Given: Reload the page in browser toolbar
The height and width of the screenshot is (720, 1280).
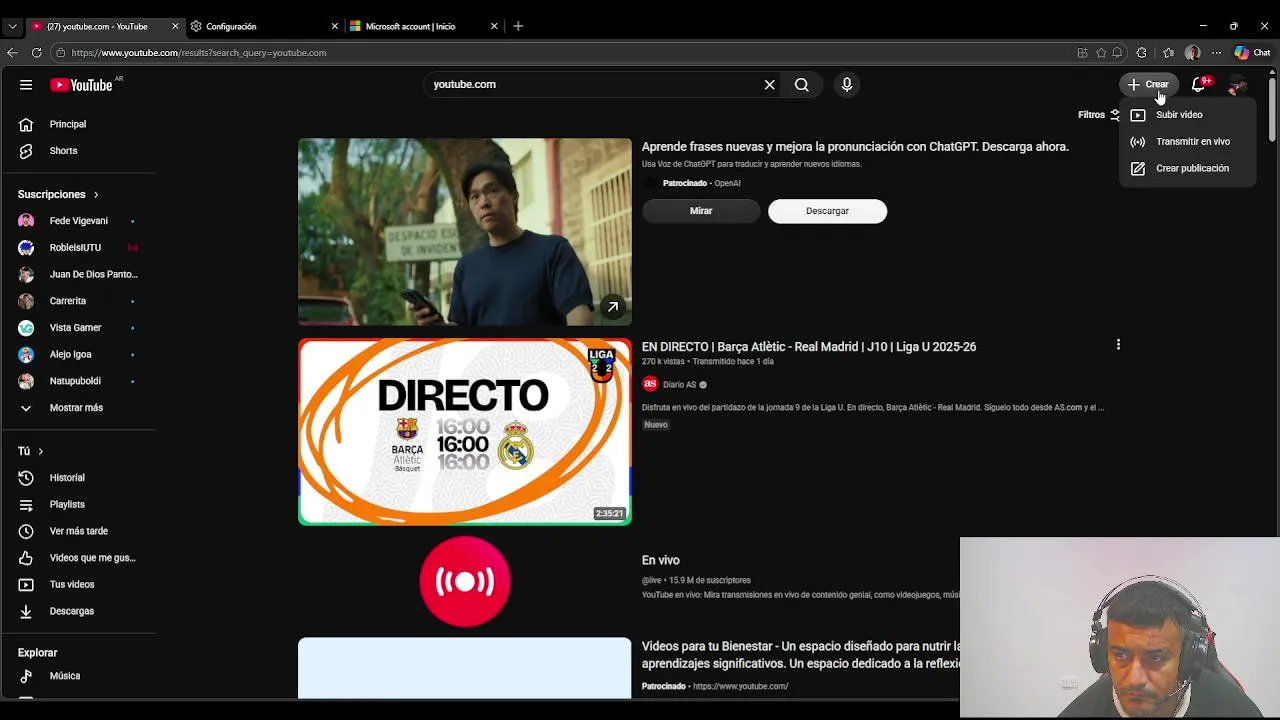Looking at the screenshot, I should tap(37, 53).
